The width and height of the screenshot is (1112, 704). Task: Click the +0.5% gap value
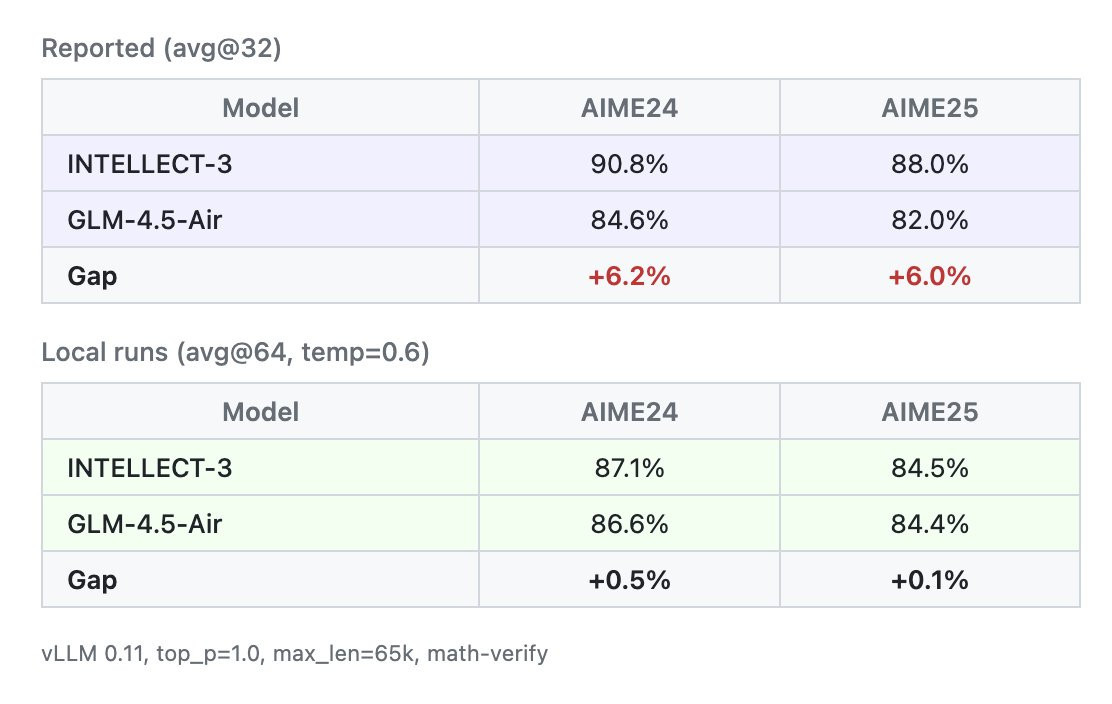pos(629,579)
